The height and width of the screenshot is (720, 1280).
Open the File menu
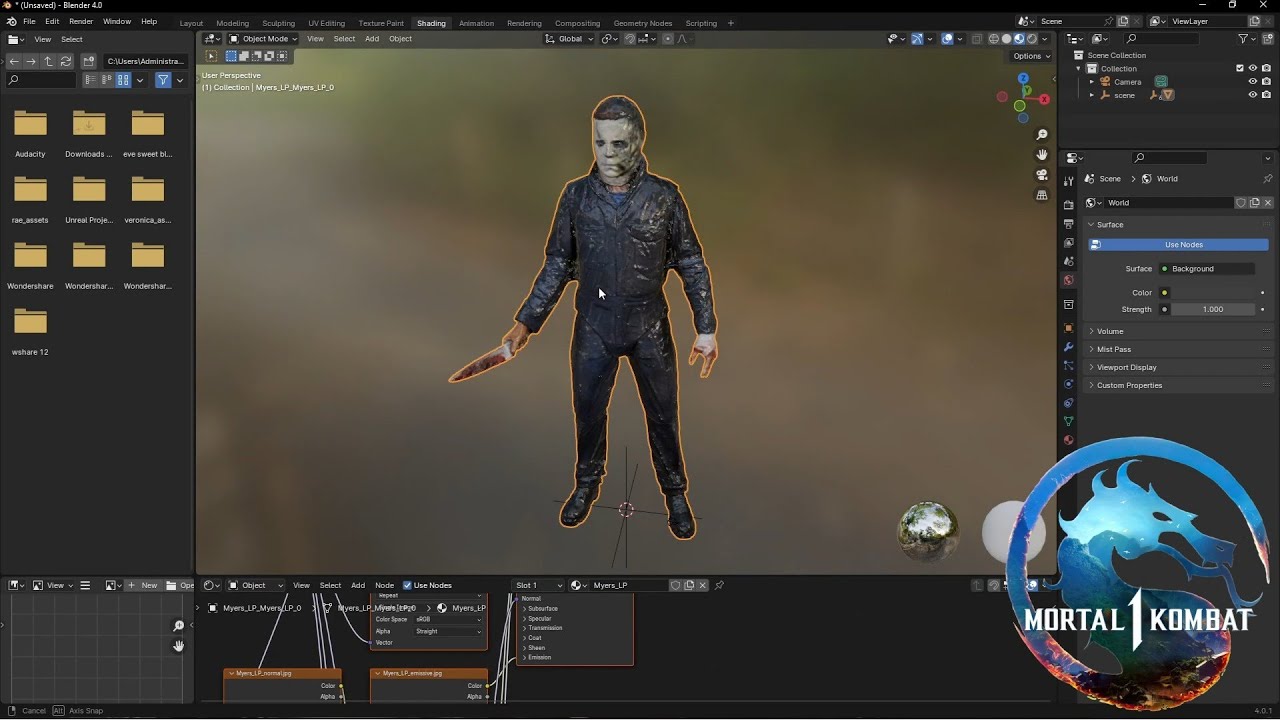tap(29, 21)
